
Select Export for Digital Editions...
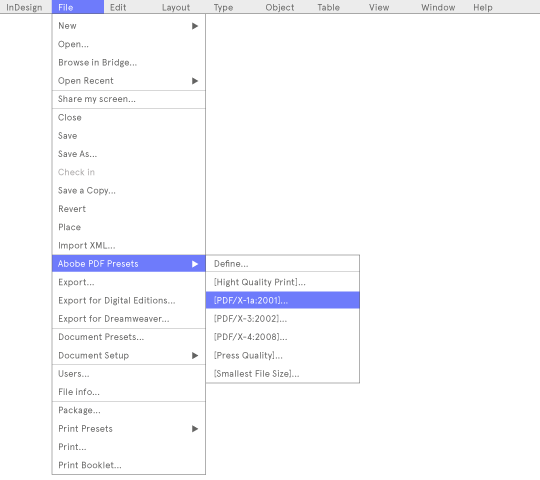tap(129, 300)
